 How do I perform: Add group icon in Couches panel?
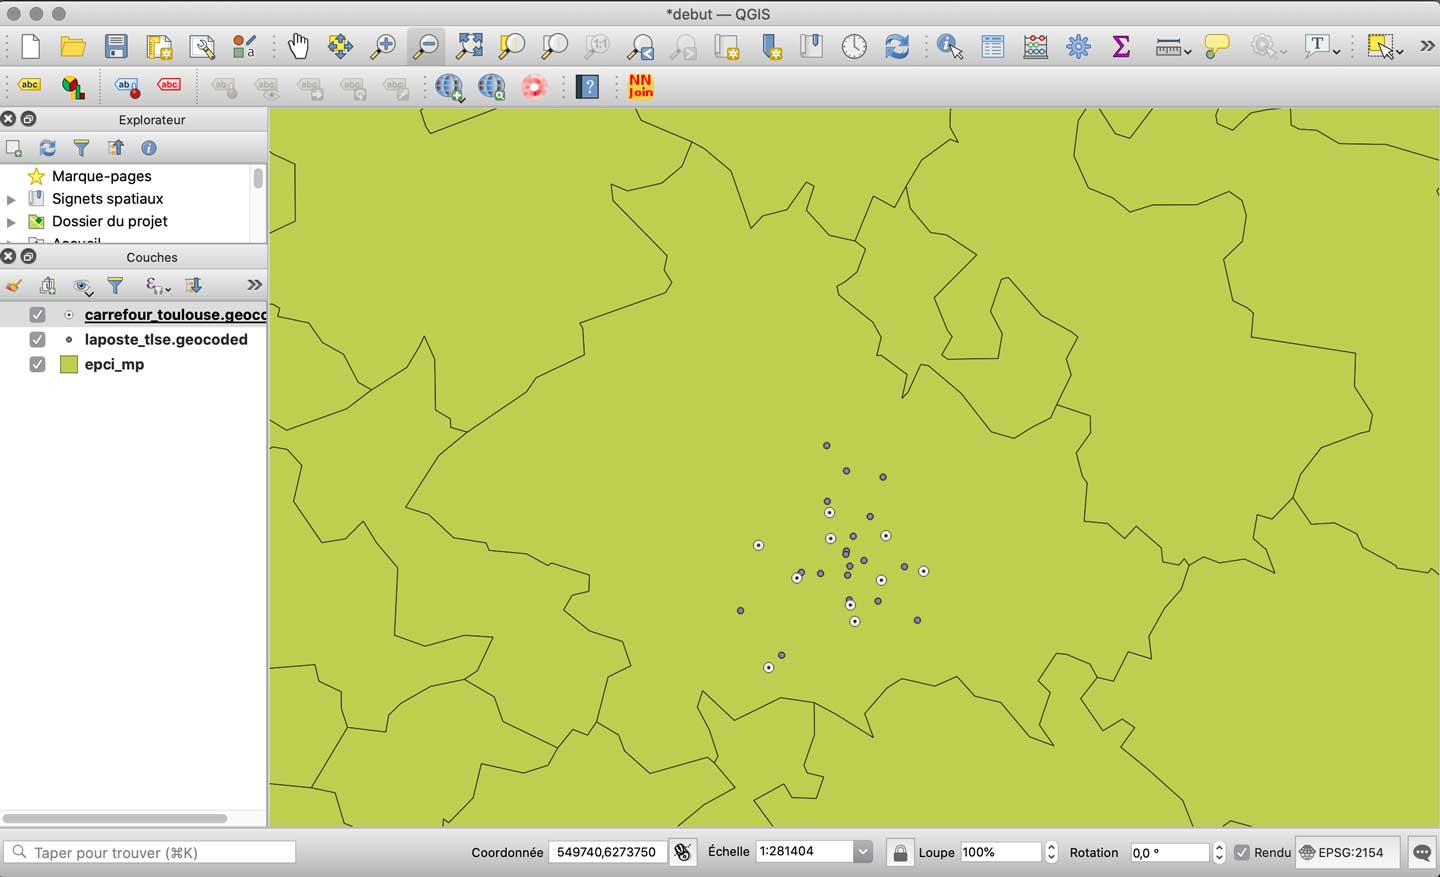[x=47, y=286]
